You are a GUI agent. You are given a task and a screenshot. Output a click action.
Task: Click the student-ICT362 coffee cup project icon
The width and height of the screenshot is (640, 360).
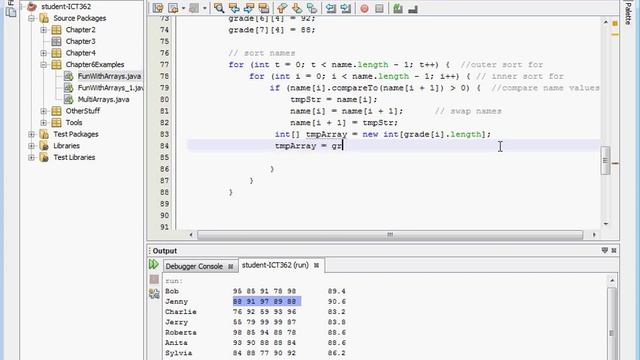[x=32, y=7]
